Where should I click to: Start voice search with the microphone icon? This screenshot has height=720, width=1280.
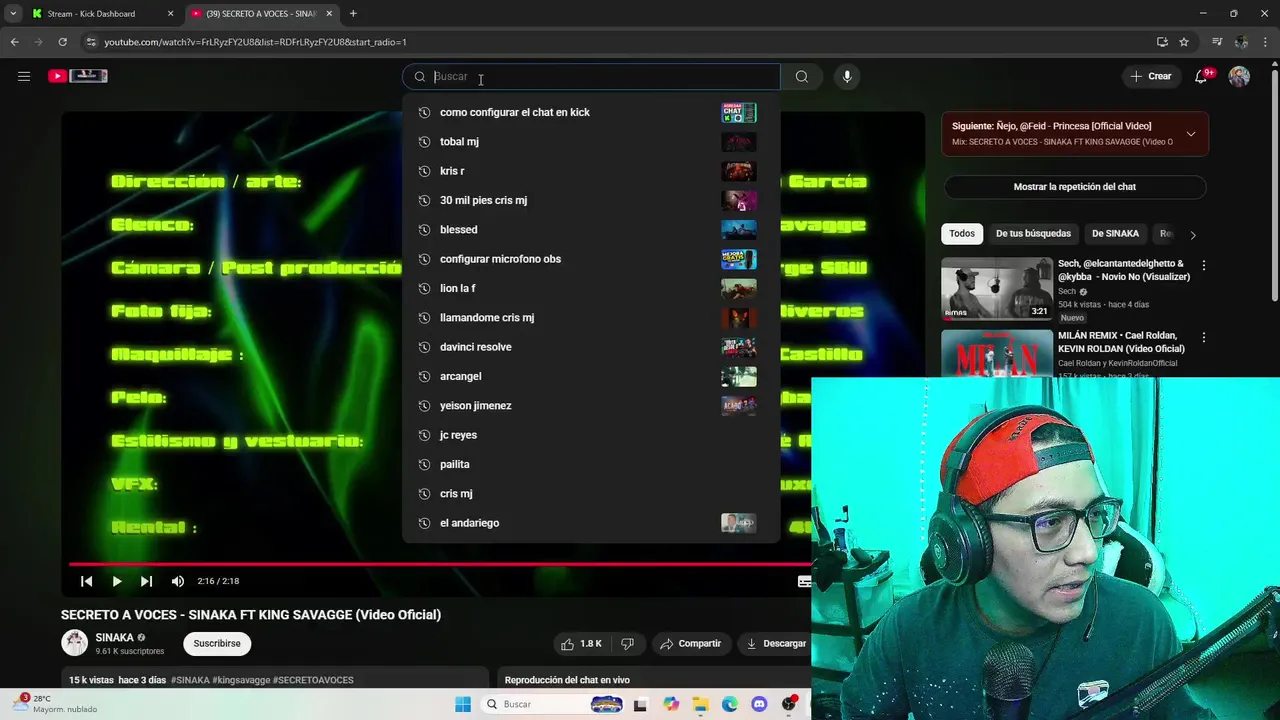click(x=847, y=76)
